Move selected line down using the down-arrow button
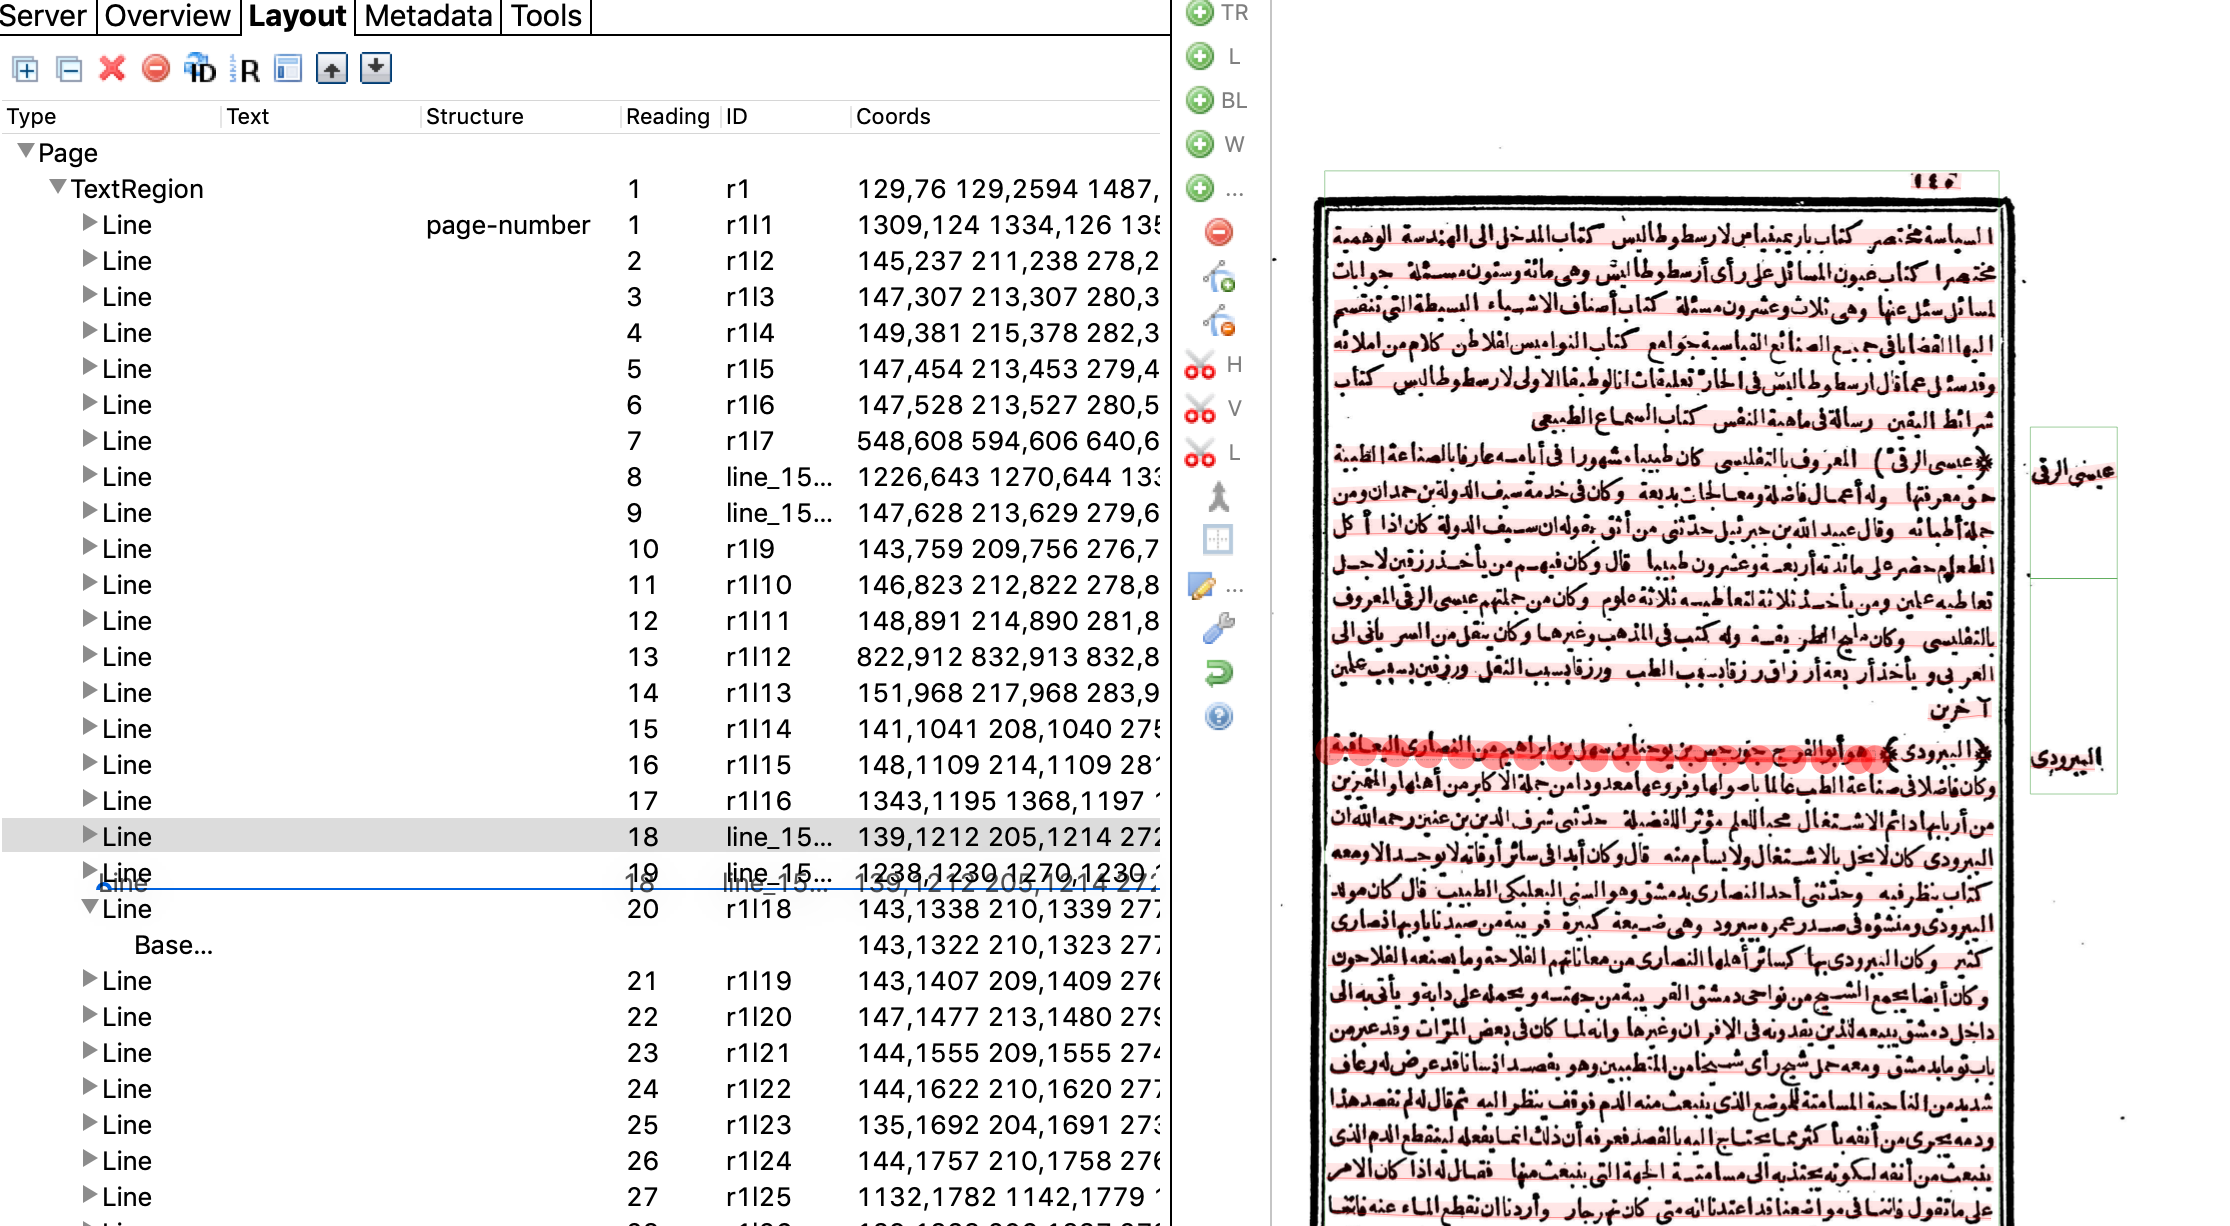Image resolution: width=2230 pixels, height=1226 pixels. pos(375,70)
